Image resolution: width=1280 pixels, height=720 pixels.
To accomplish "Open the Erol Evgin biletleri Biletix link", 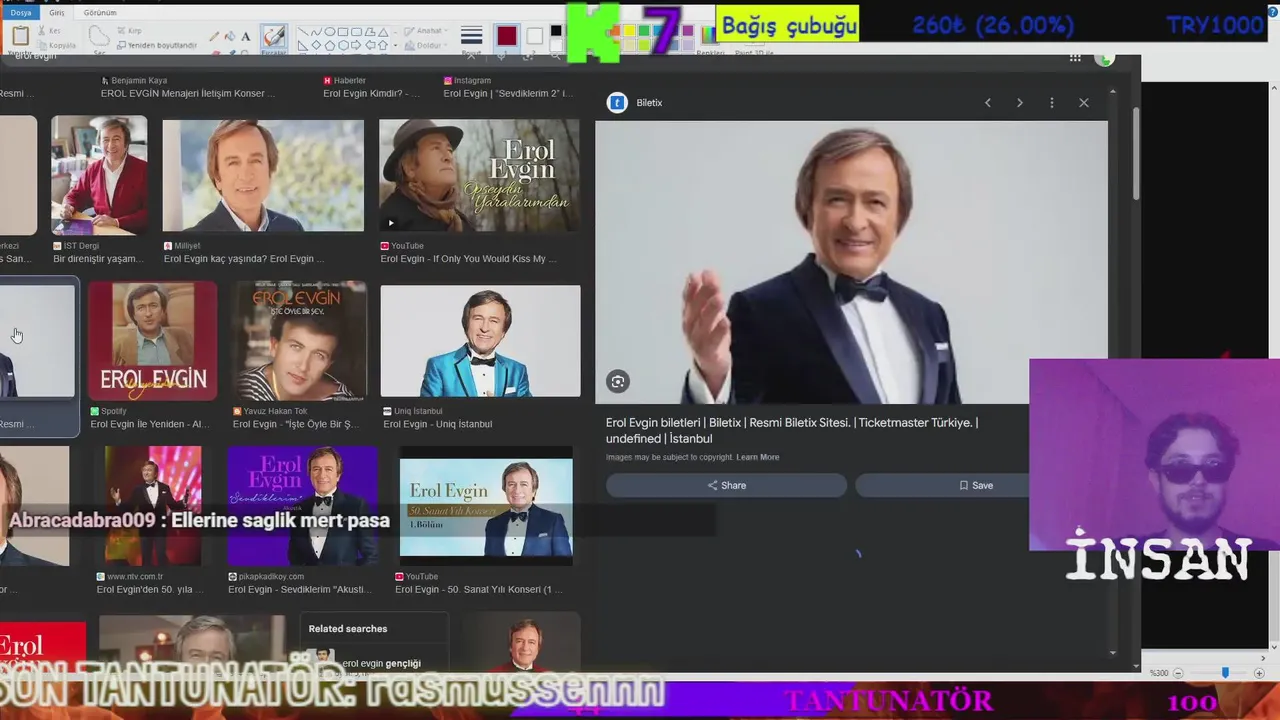I will coord(792,431).
